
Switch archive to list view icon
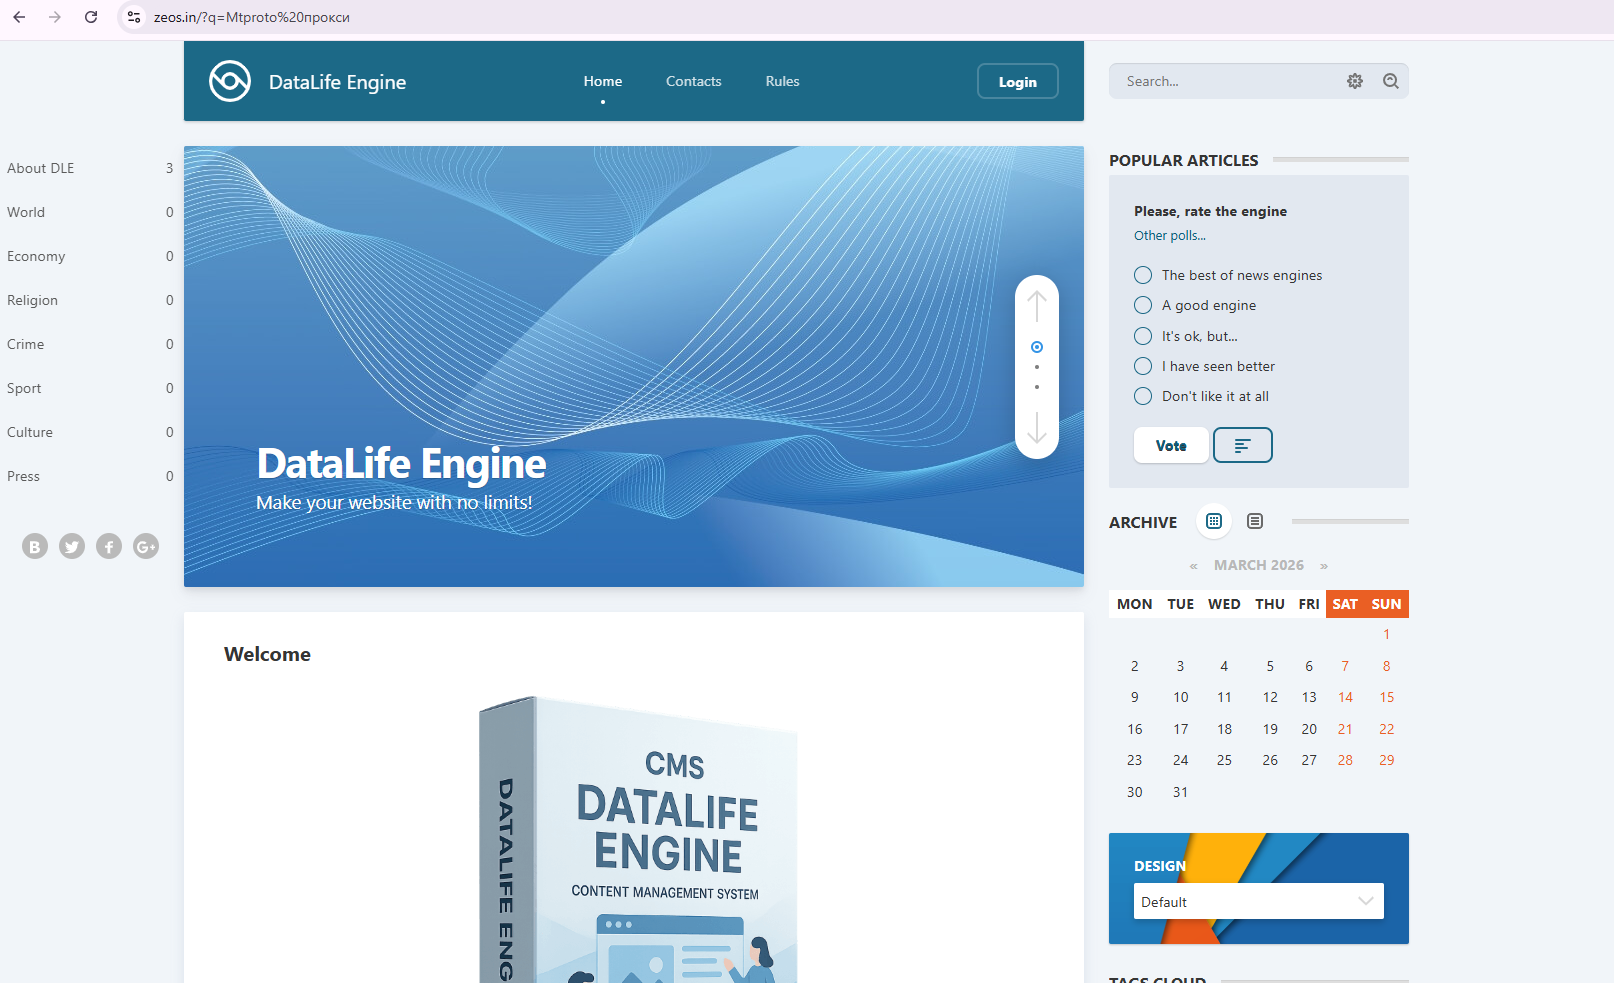point(1255,521)
